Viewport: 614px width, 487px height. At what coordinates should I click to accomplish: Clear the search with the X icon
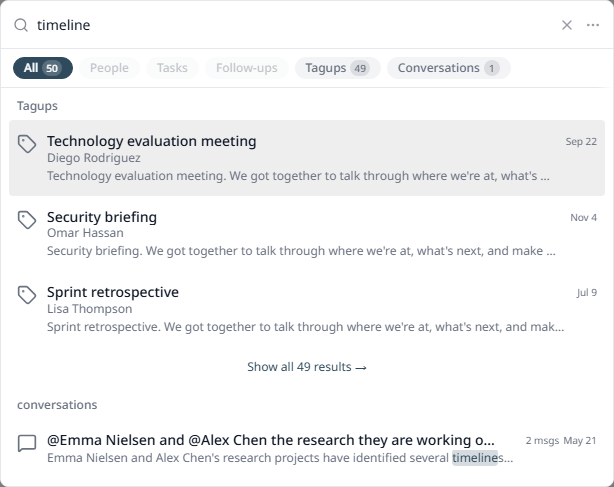(567, 25)
